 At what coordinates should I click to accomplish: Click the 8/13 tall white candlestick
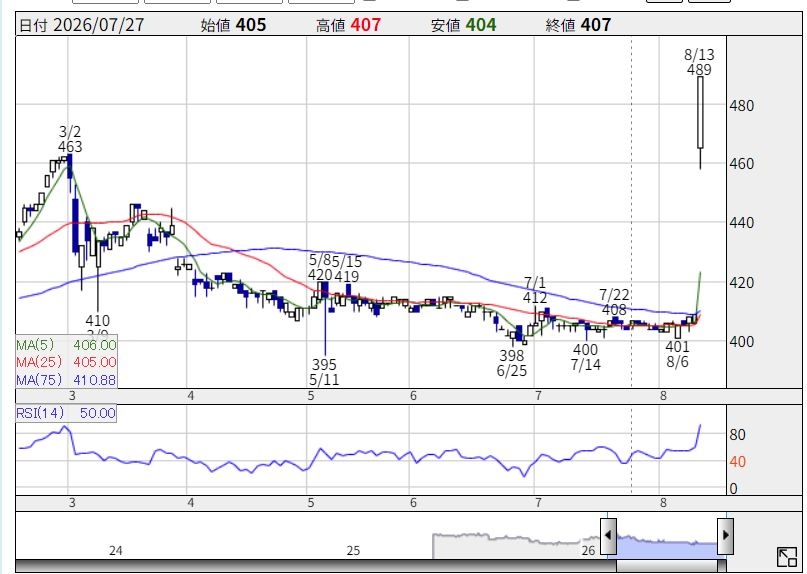click(700, 112)
